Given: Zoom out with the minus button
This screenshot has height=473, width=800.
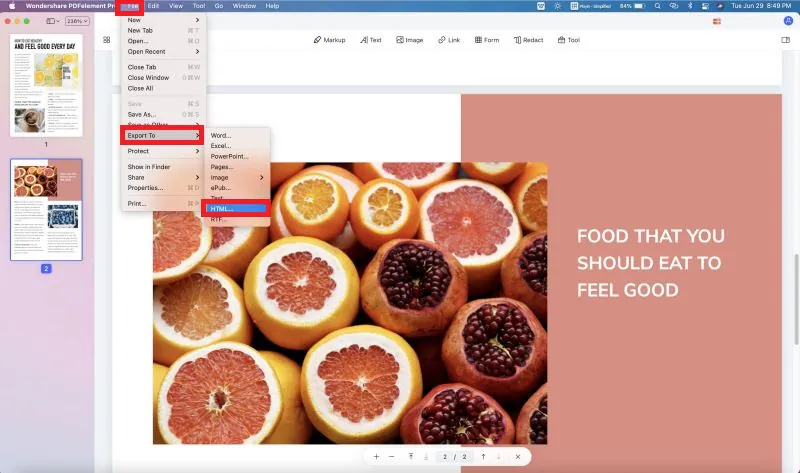Looking at the screenshot, I should tap(391, 457).
